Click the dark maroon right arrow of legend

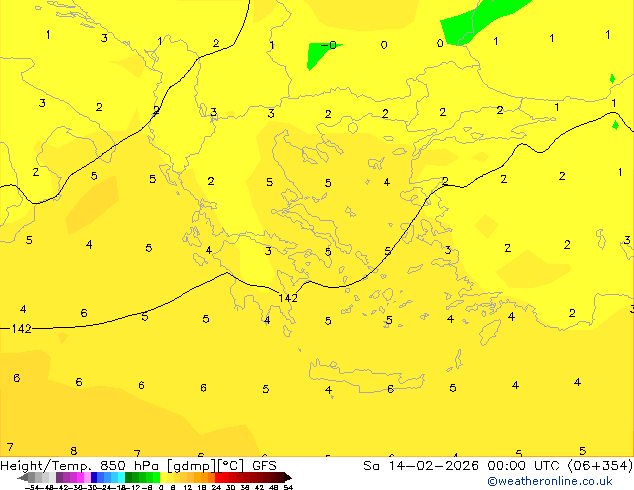(288, 477)
